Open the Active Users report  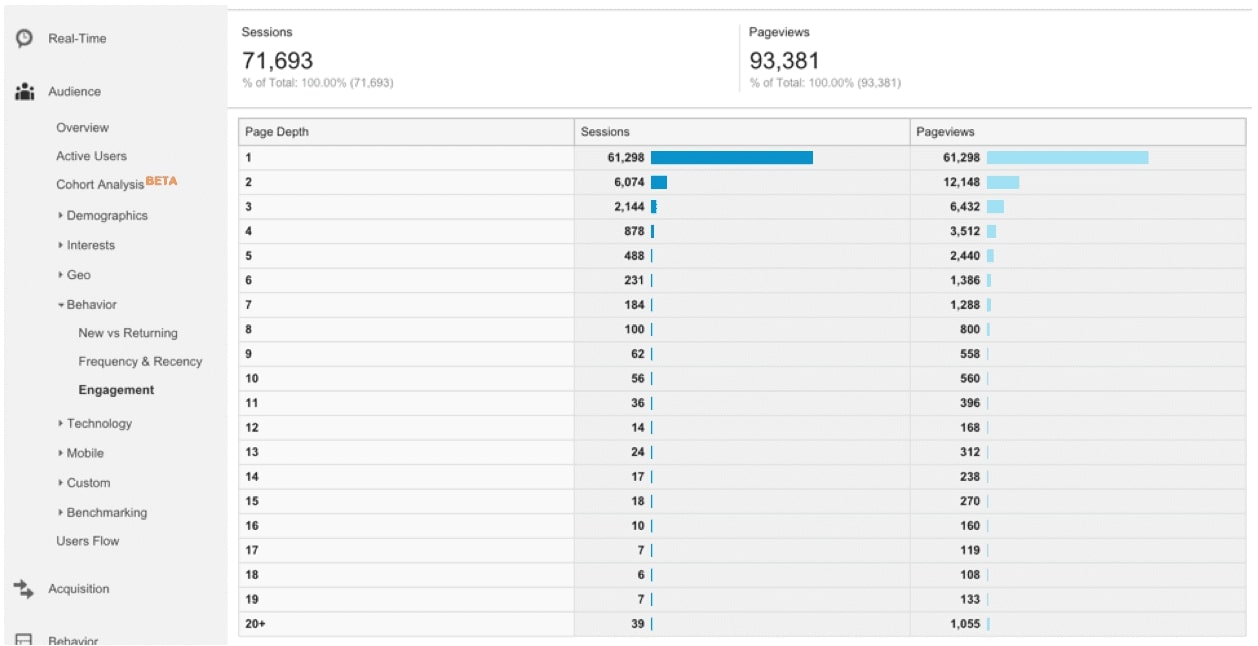(91, 156)
